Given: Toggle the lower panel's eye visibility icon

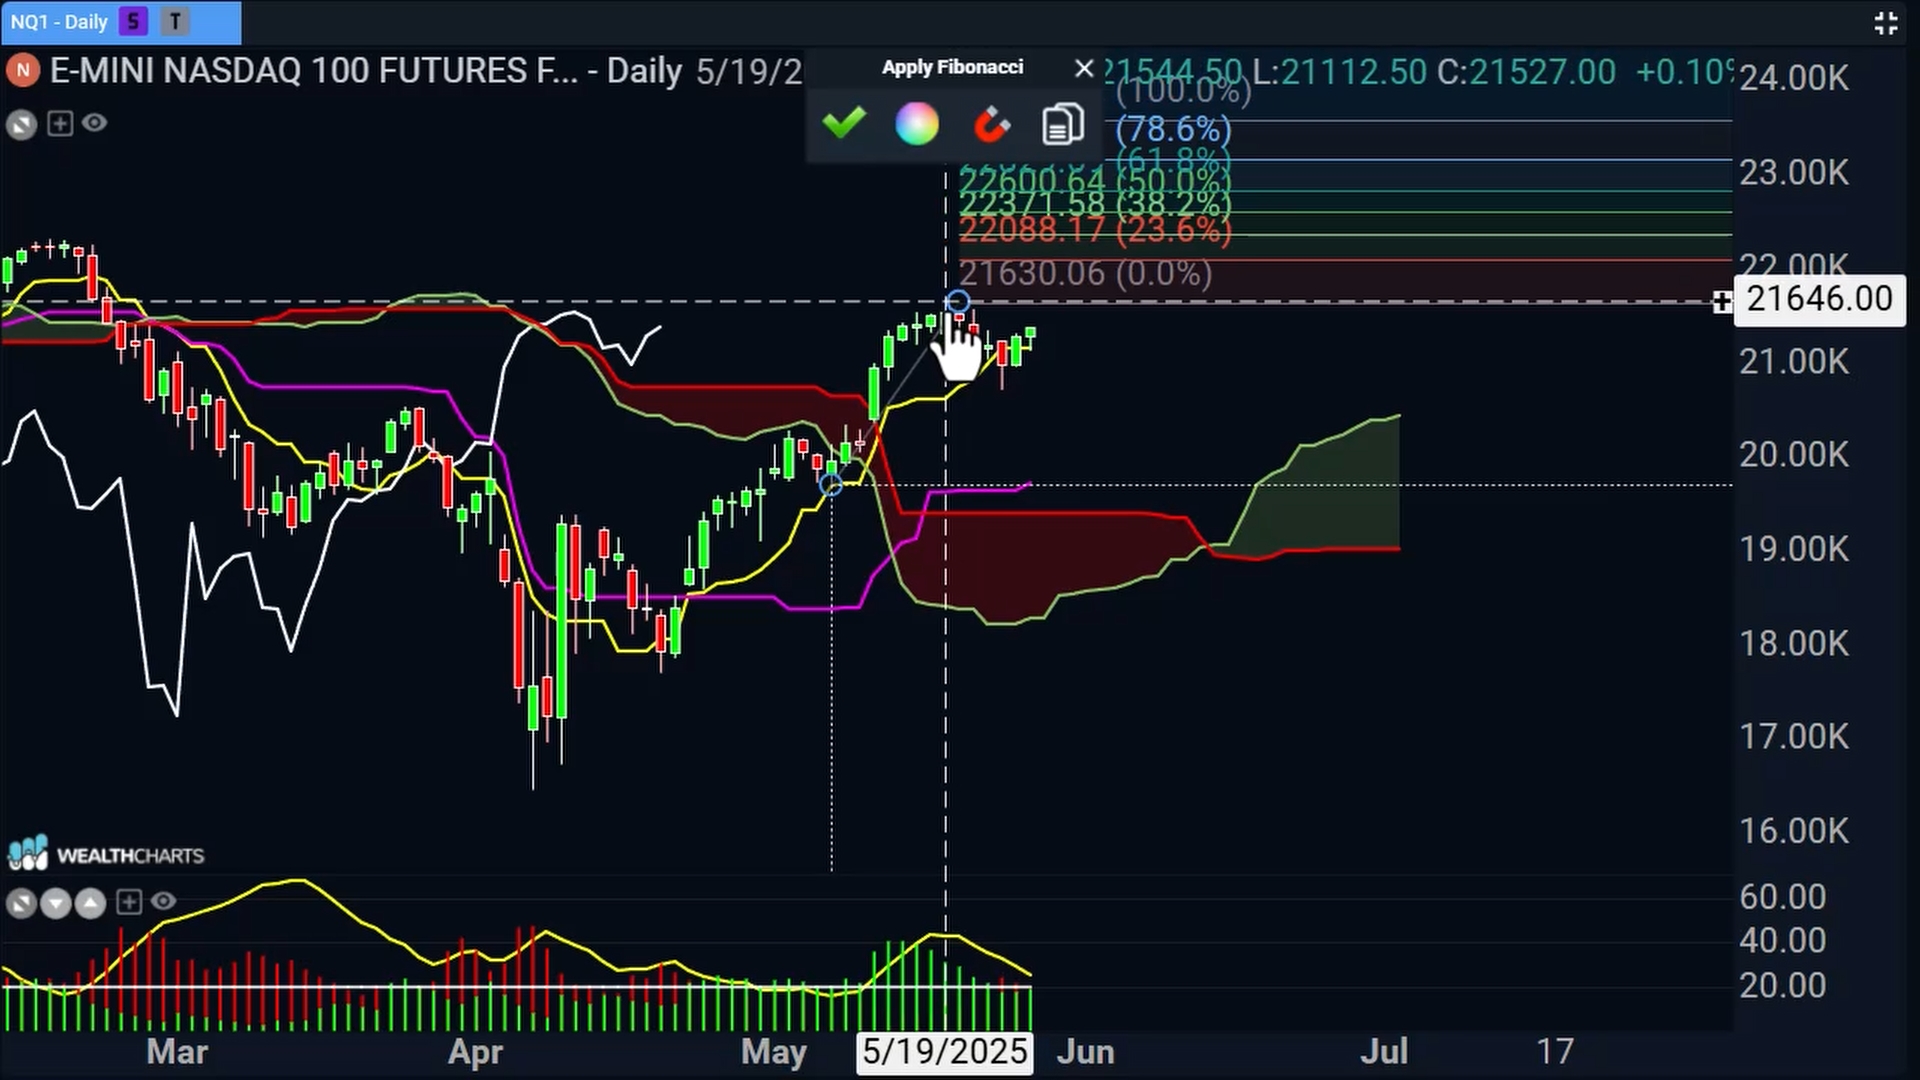Looking at the screenshot, I should (x=164, y=902).
